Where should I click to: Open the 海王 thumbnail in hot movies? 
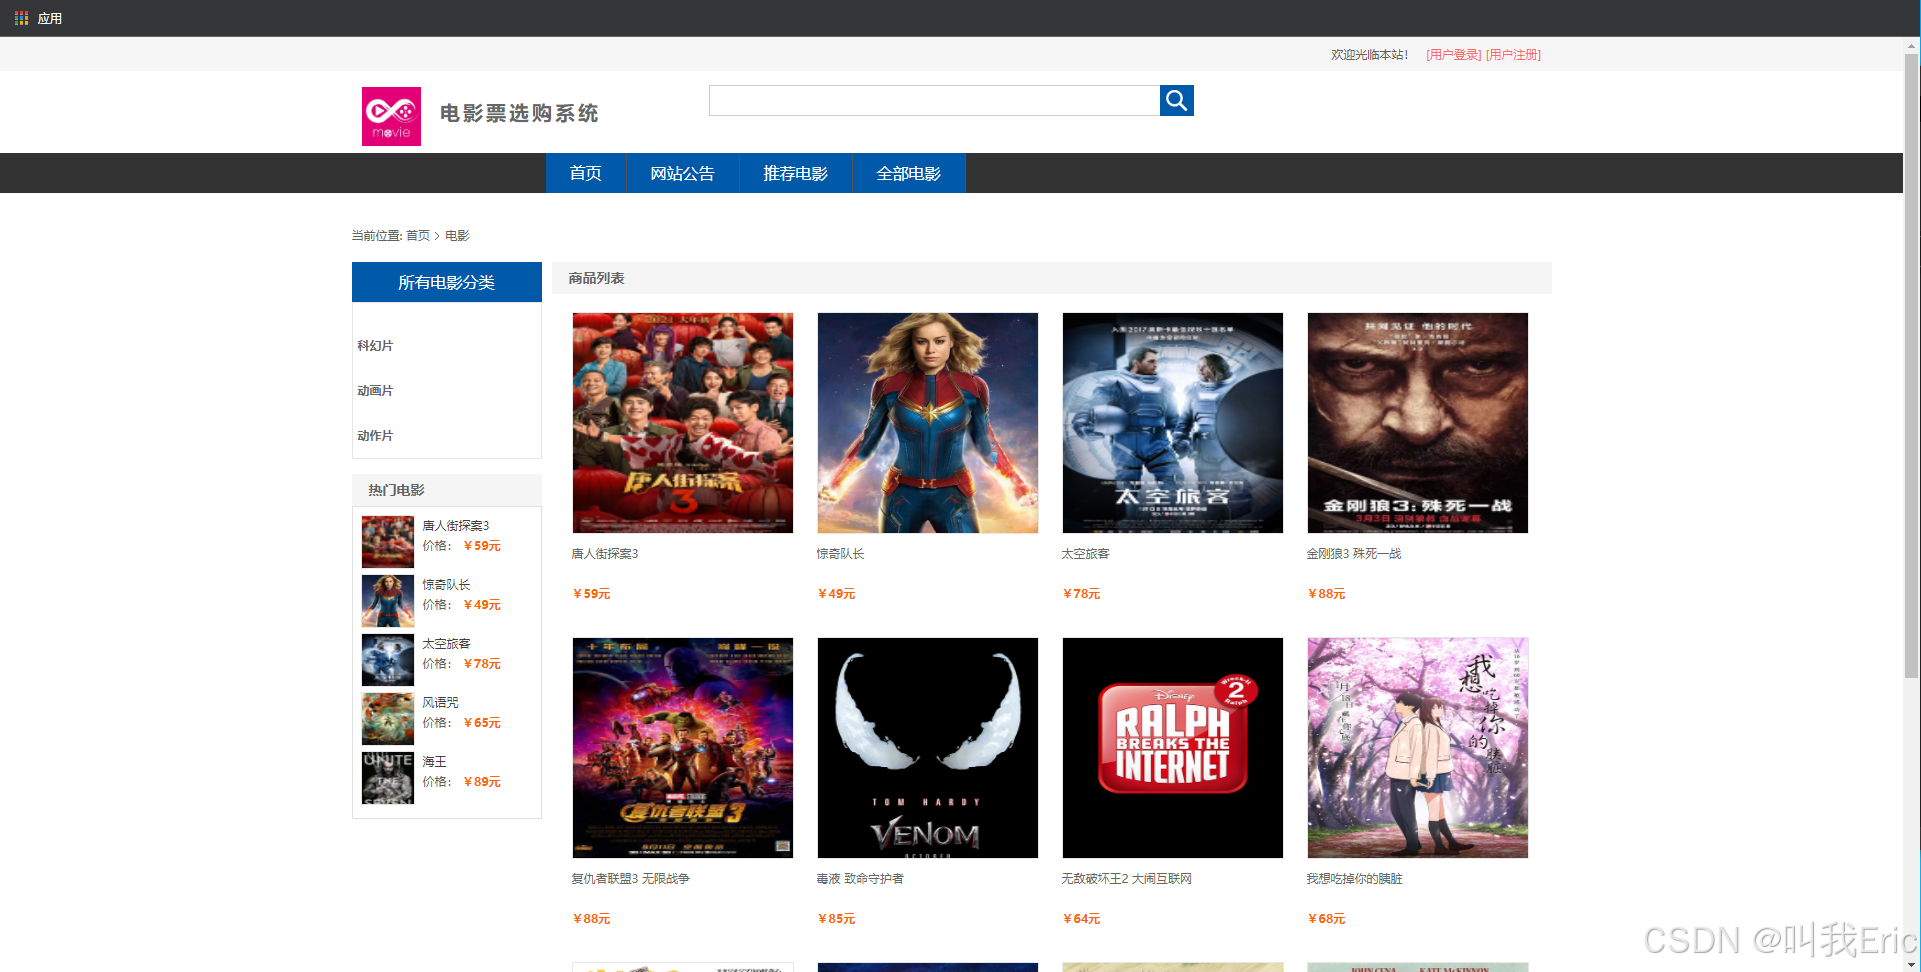click(388, 778)
